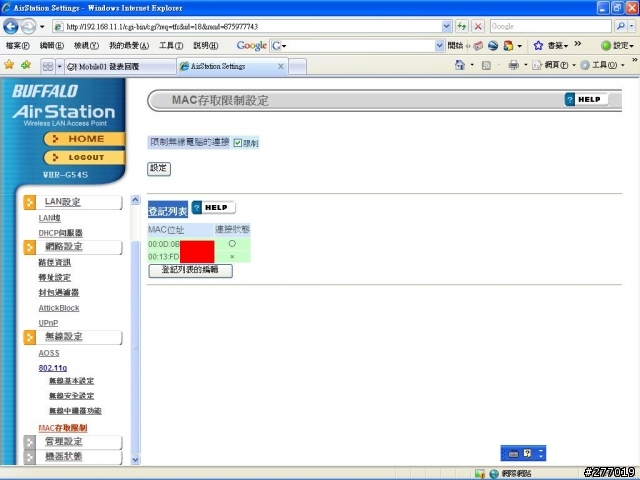The height and width of the screenshot is (480, 640).
Task: Open the 檢視(V) menu
Action: point(86,45)
